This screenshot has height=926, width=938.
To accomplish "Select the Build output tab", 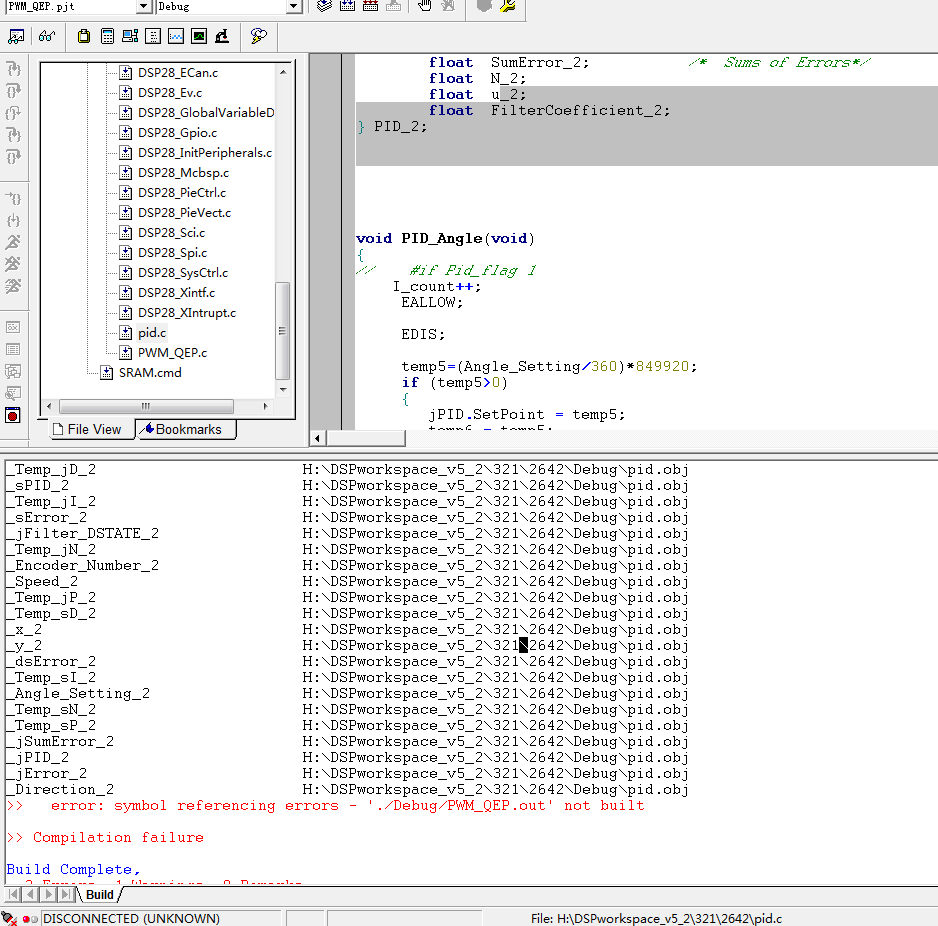I will coord(100,894).
